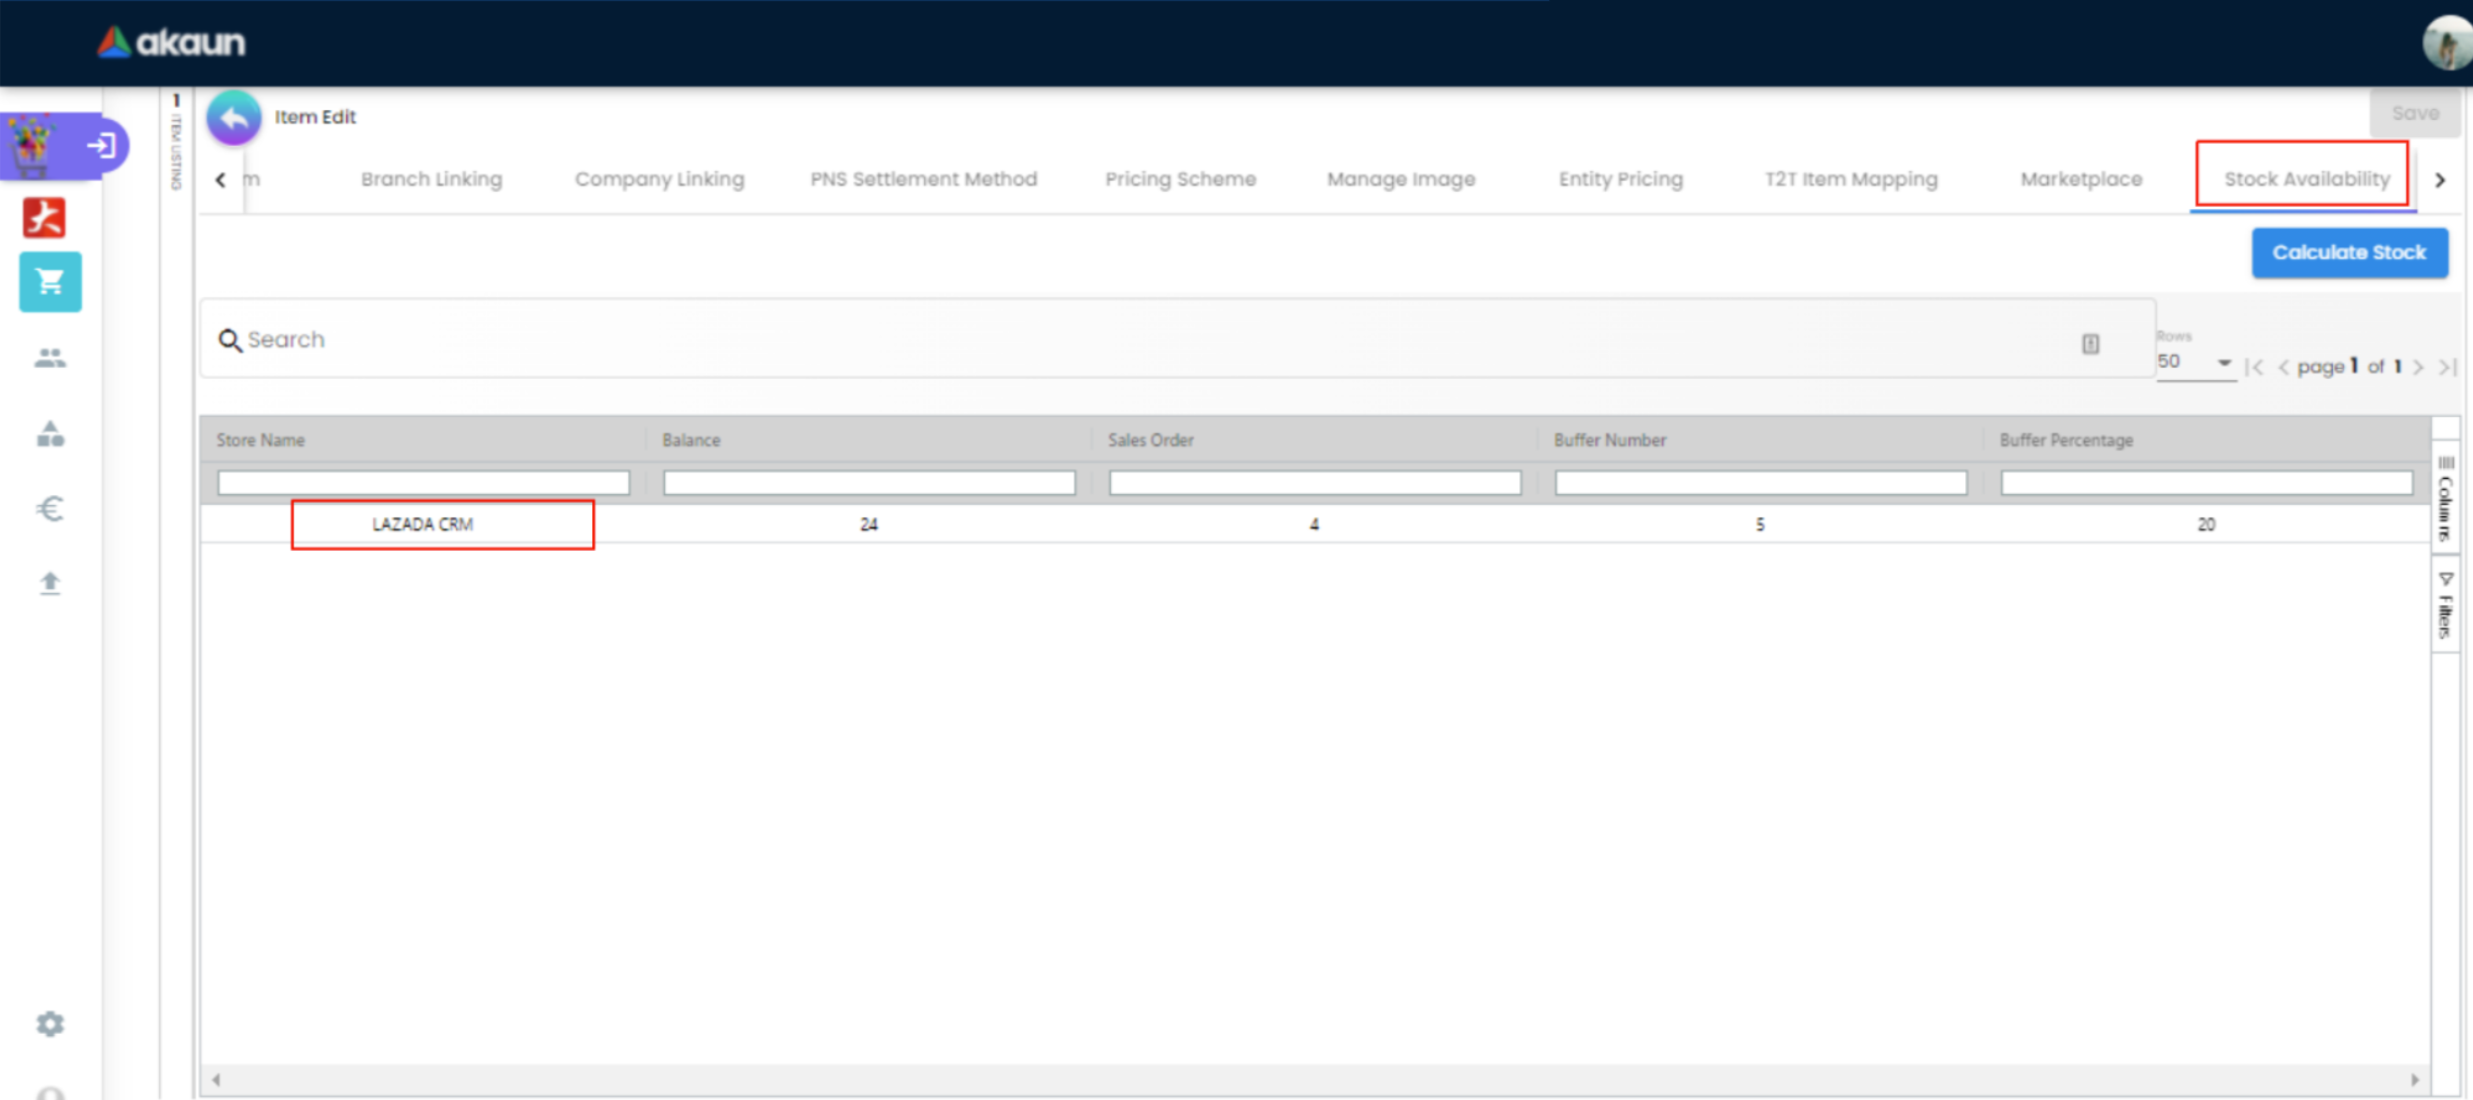Open the people group sidebar icon
This screenshot has width=2473, height=1100.
tap(50, 358)
